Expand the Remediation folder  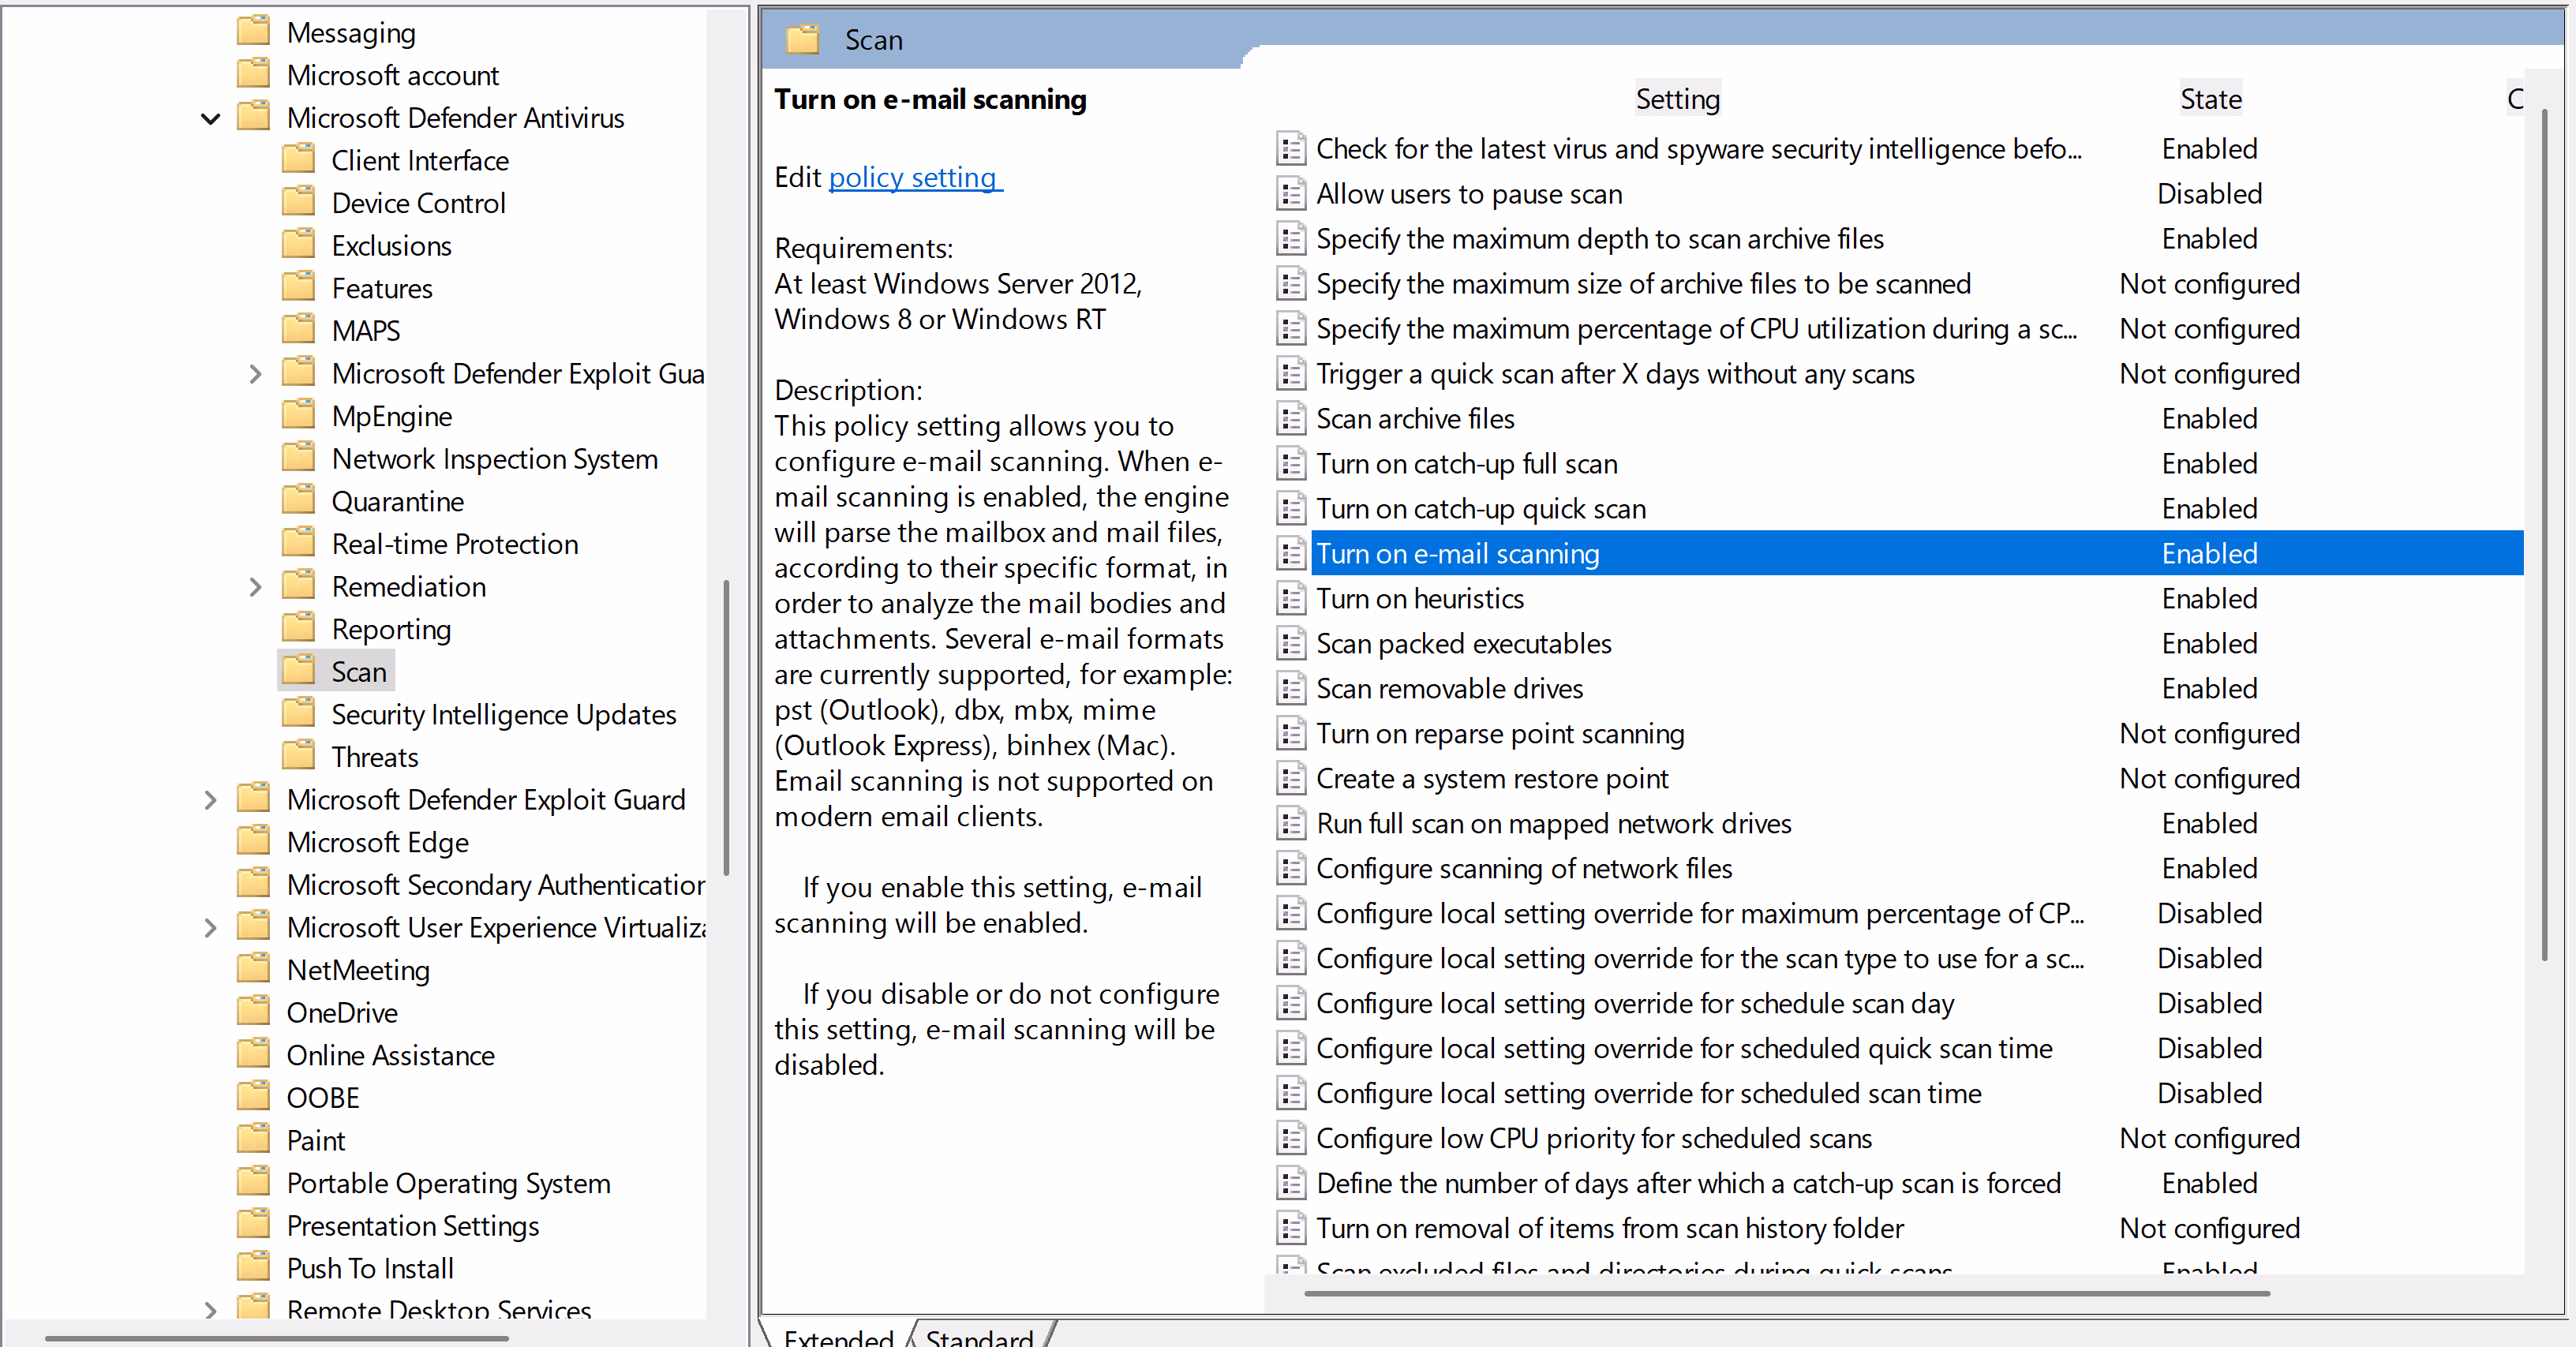click(x=255, y=587)
